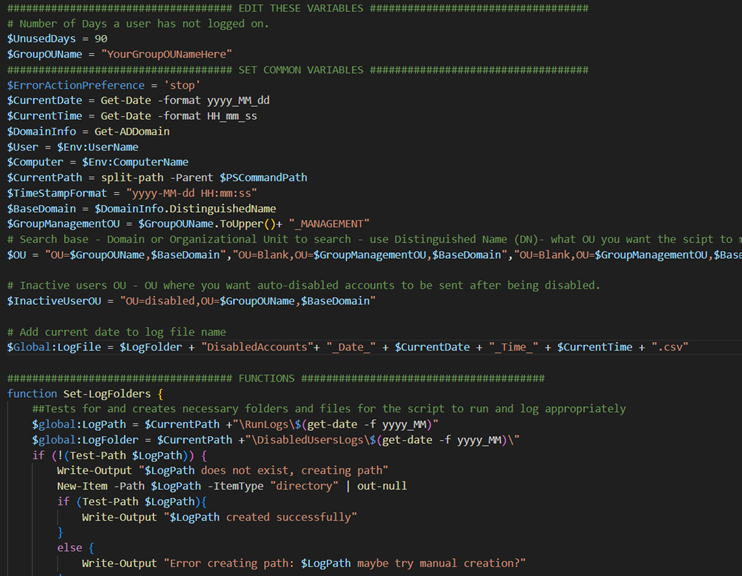Click HH_mm_ss format text
This screenshot has height=576, width=742.
click(x=232, y=116)
